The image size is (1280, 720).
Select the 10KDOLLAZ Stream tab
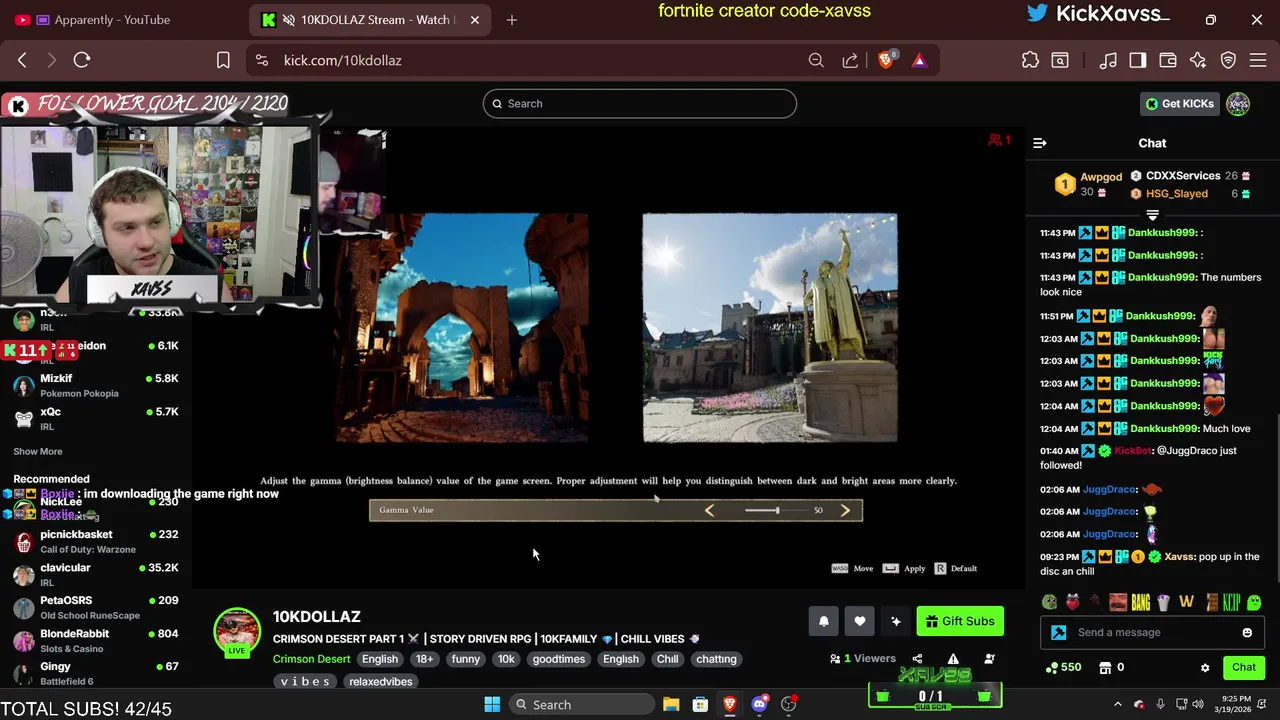tap(368, 20)
